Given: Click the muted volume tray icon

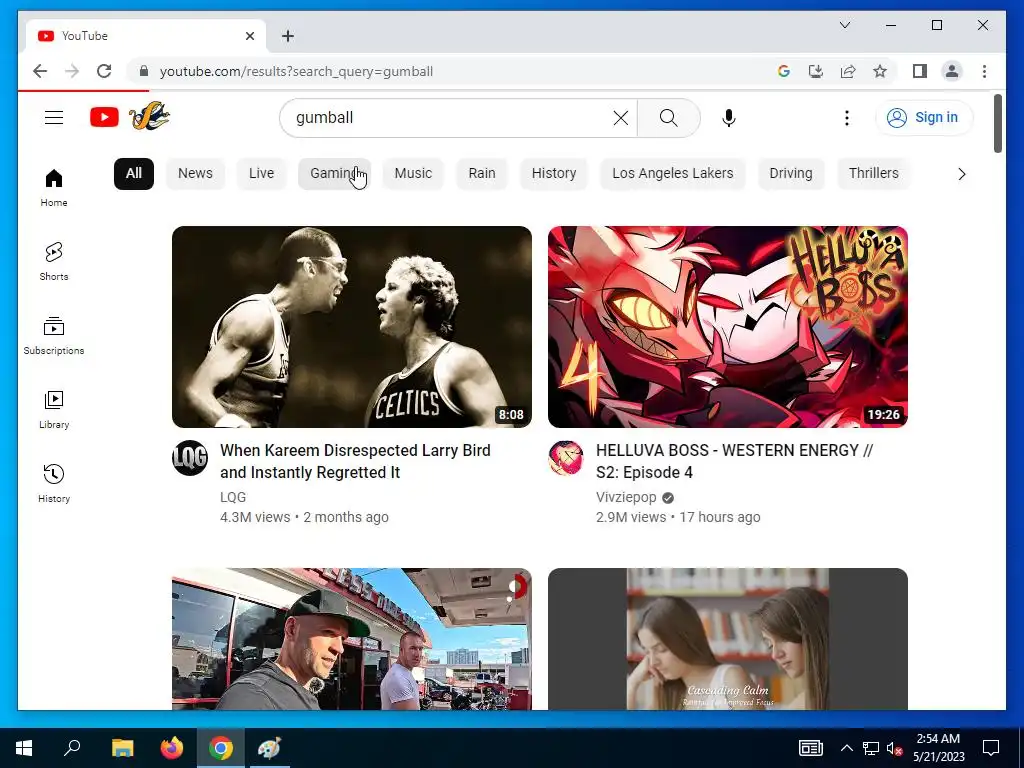Looking at the screenshot, I should click(x=894, y=748).
